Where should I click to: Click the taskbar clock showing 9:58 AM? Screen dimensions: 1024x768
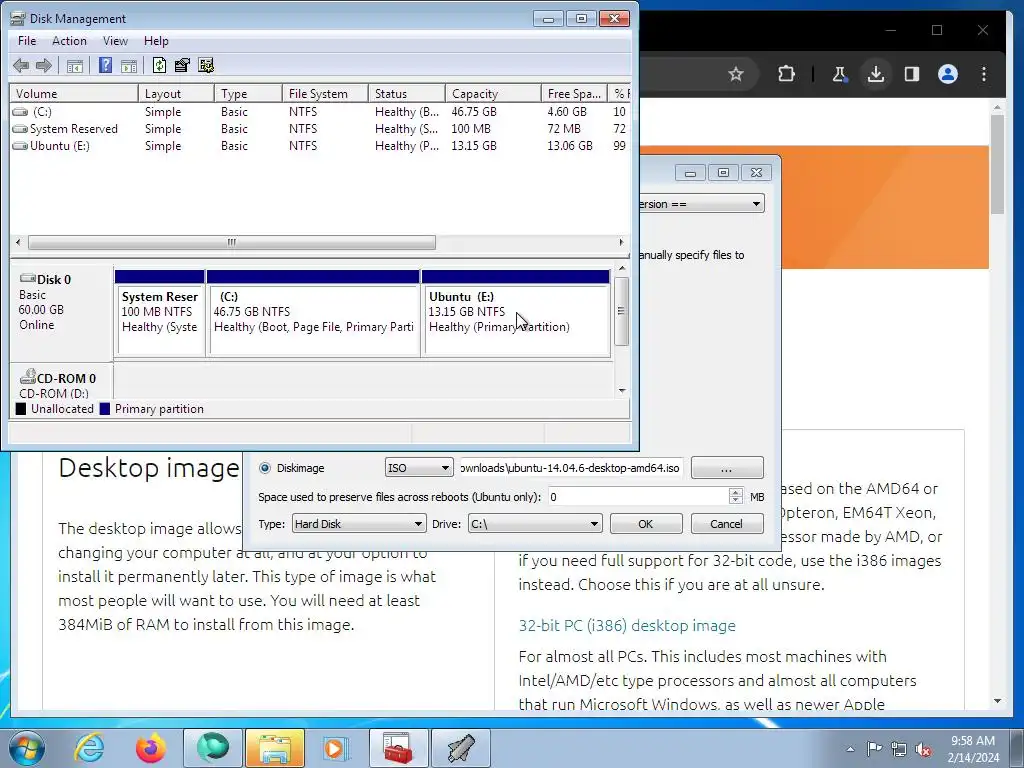pyautogui.click(x=973, y=748)
